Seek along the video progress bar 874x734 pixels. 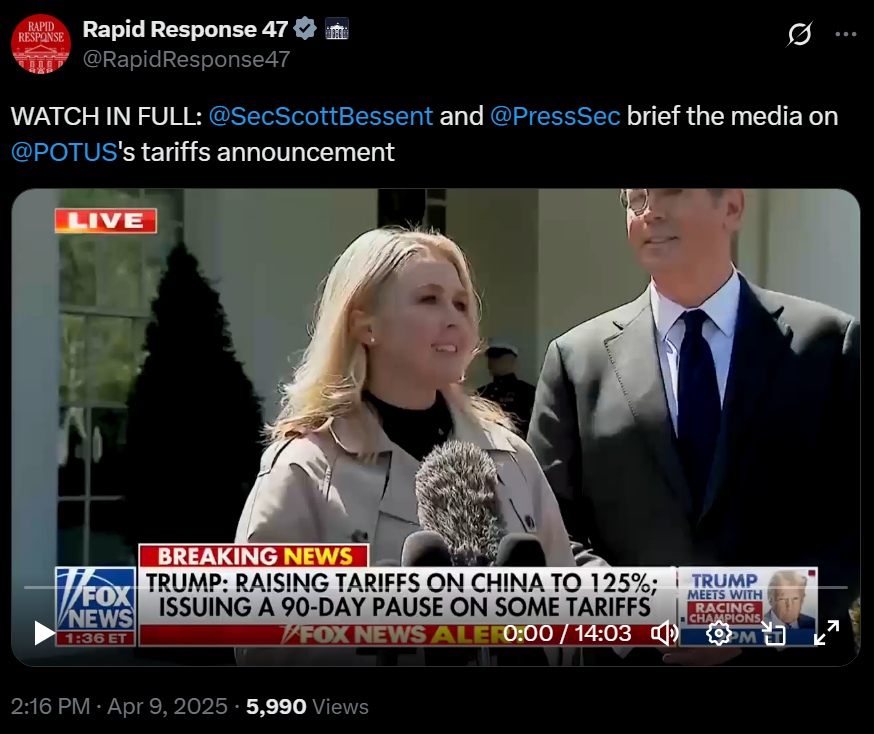[436, 587]
